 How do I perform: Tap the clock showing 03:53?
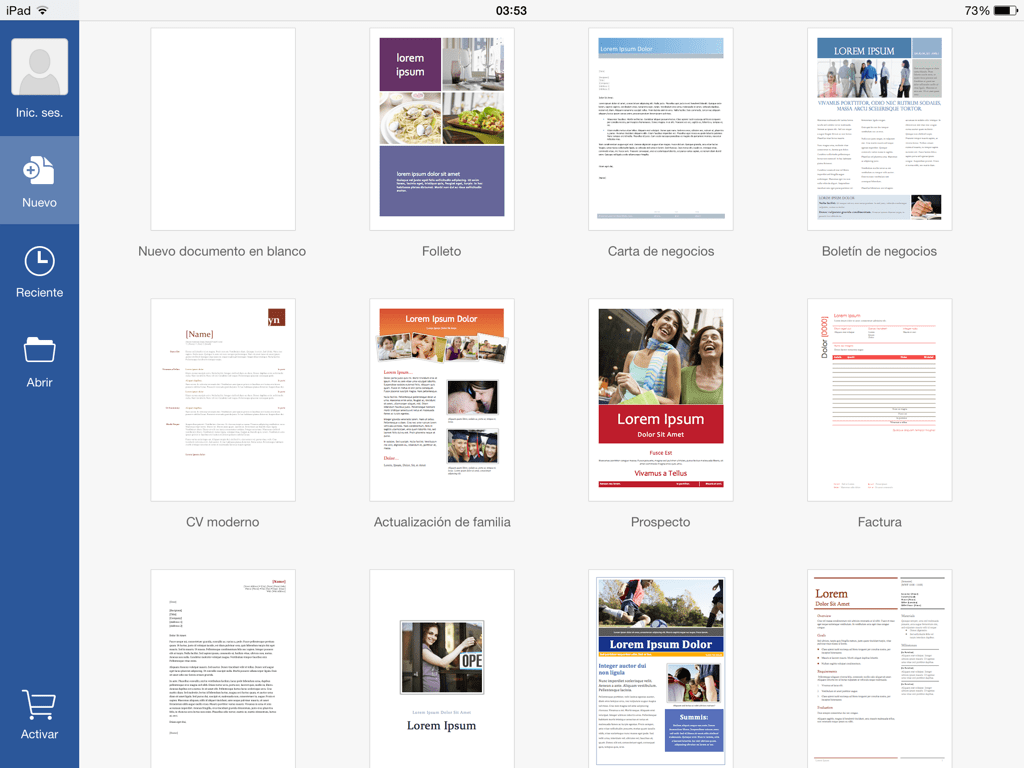tap(511, 9)
